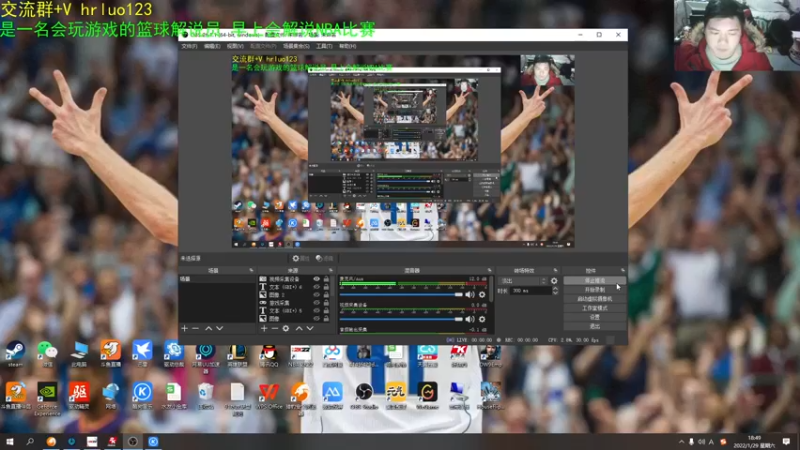Open settings gear of first mixer channel
This screenshot has height=450, width=800.
[482, 294]
